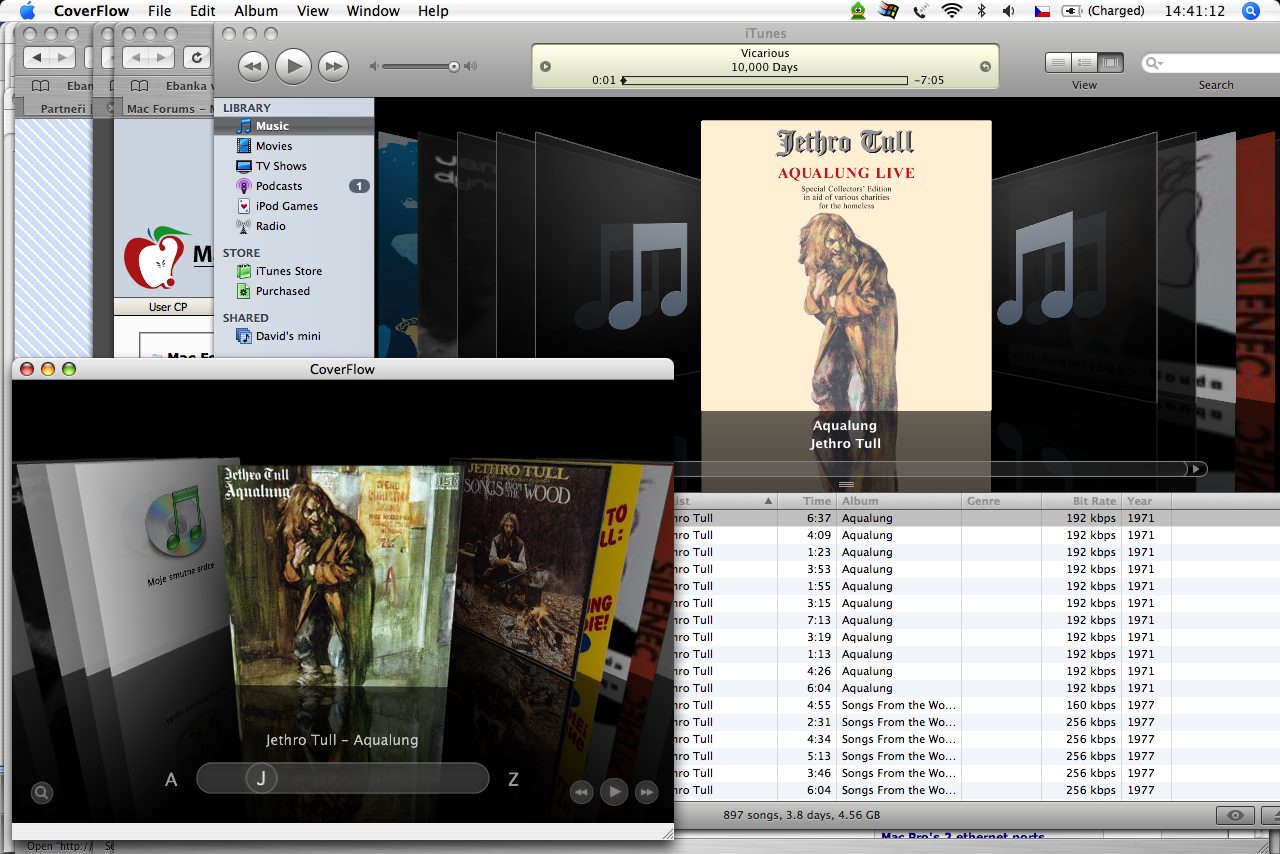Select Music in iTunes library
Screen dimensions: 1280x854
[294, 126]
